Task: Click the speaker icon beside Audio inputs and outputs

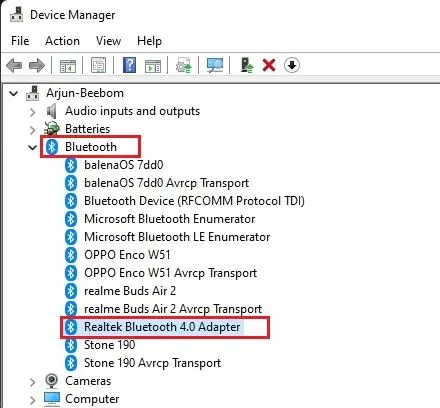Action: pyautogui.click(x=51, y=111)
